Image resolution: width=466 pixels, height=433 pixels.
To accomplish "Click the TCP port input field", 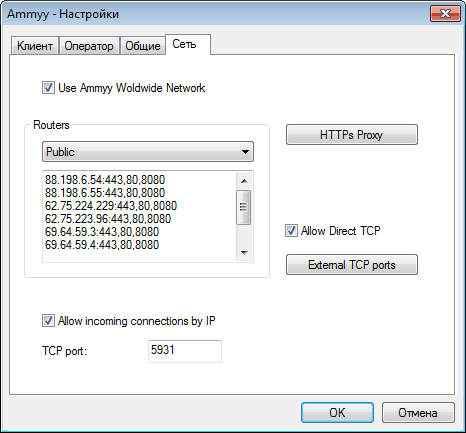I will point(185,351).
